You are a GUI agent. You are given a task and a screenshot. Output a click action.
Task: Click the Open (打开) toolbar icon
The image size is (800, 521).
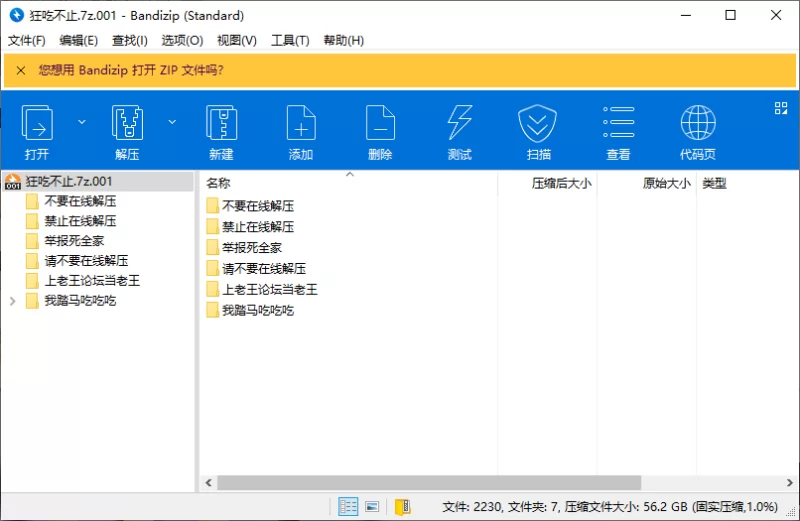[x=37, y=122]
